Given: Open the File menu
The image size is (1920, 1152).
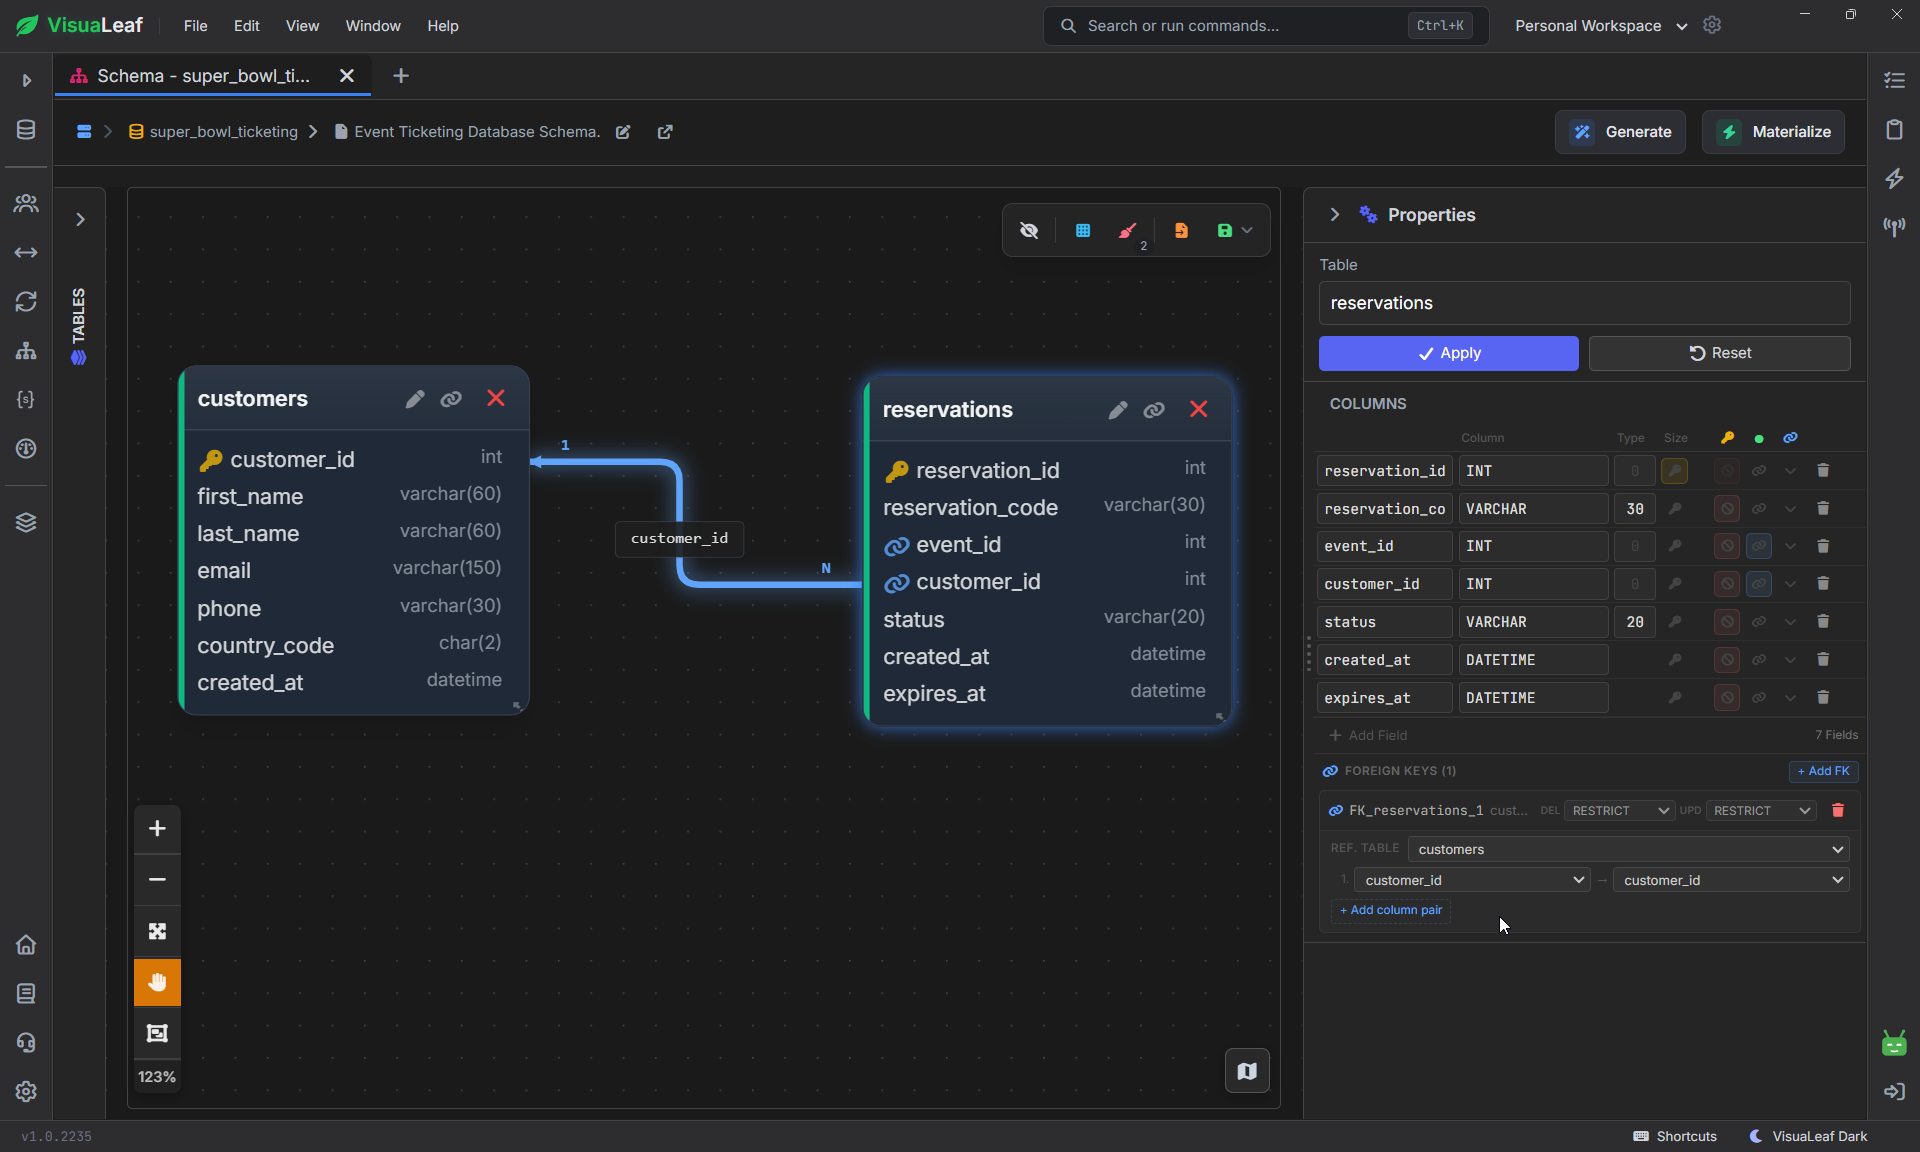Looking at the screenshot, I should click(x=196, y=26).
